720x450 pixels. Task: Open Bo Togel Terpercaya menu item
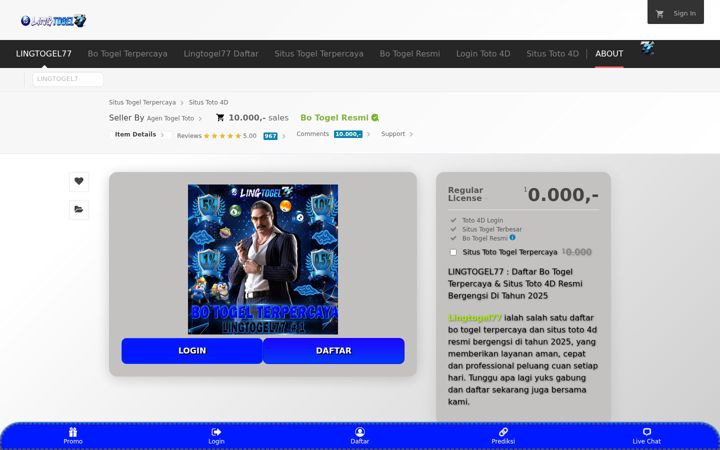tap(127, 54)
